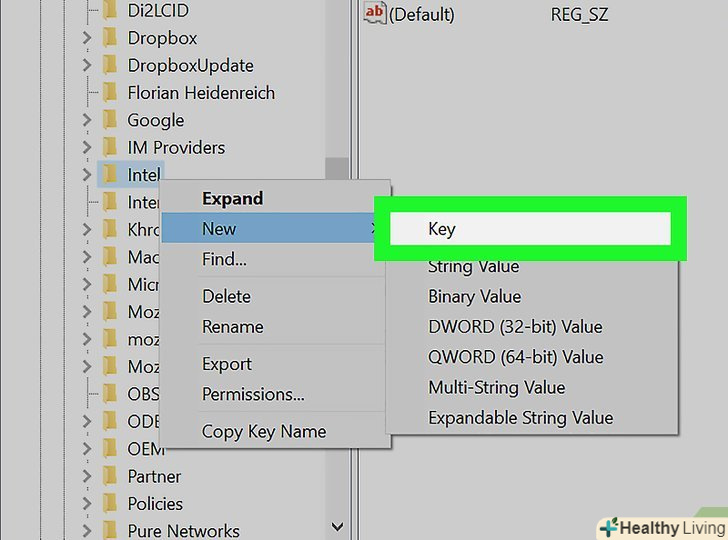Click the tree scrollbar down arrow

[x=338, y=527]
